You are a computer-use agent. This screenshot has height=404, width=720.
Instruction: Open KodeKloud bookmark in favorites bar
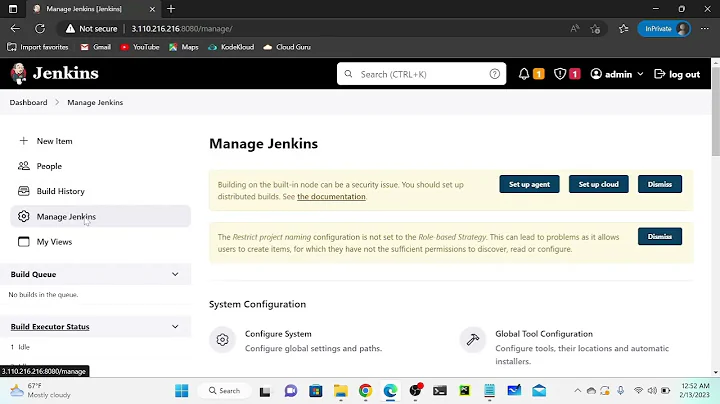point(231,47)
